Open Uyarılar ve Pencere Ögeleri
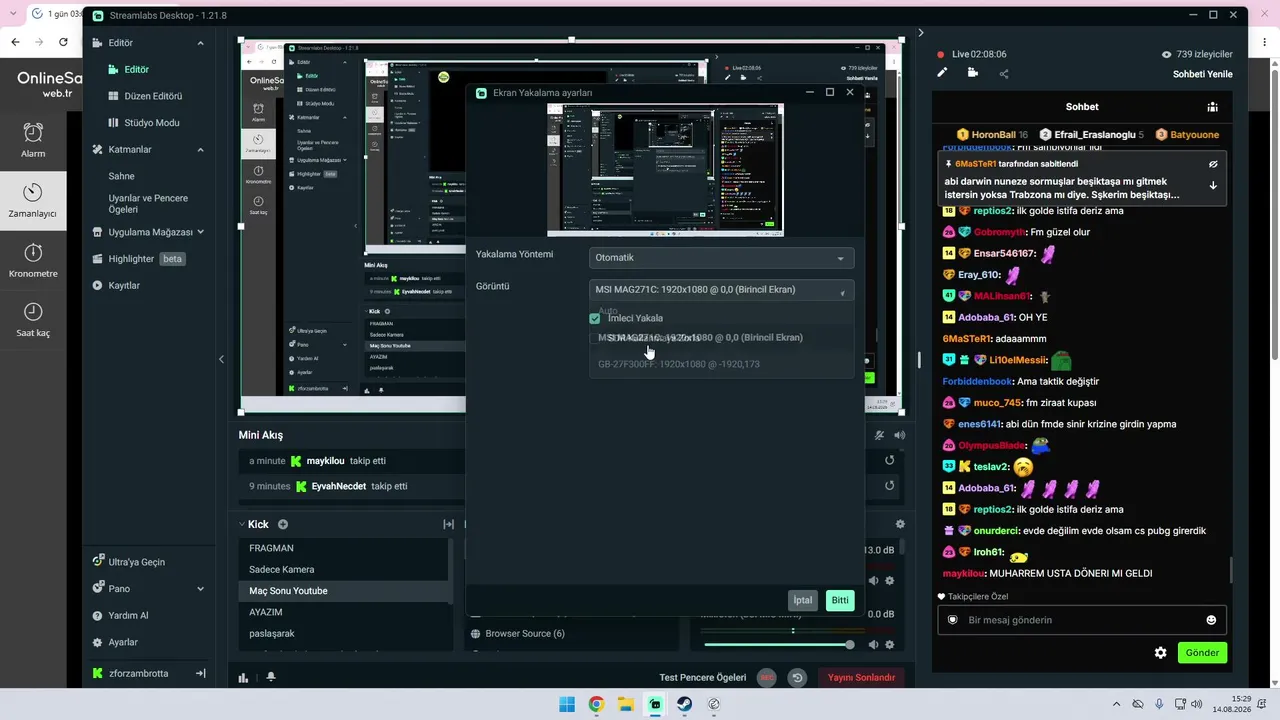Viewport: 1280px width, 720px height. (x=148, y=203)
